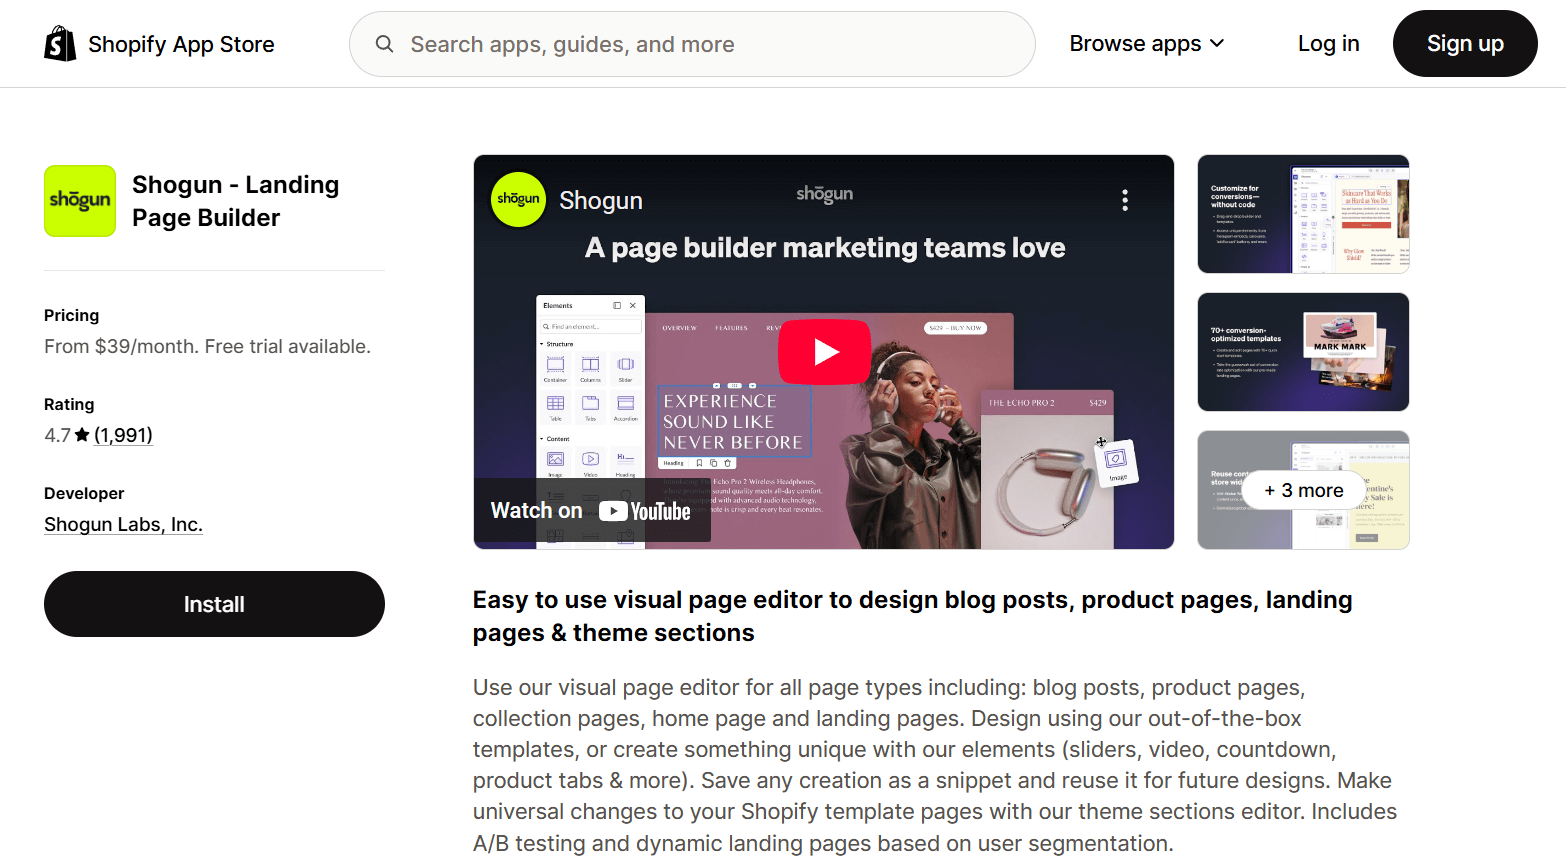
Task: Click the Rating label
Action: tap(69, 404)
